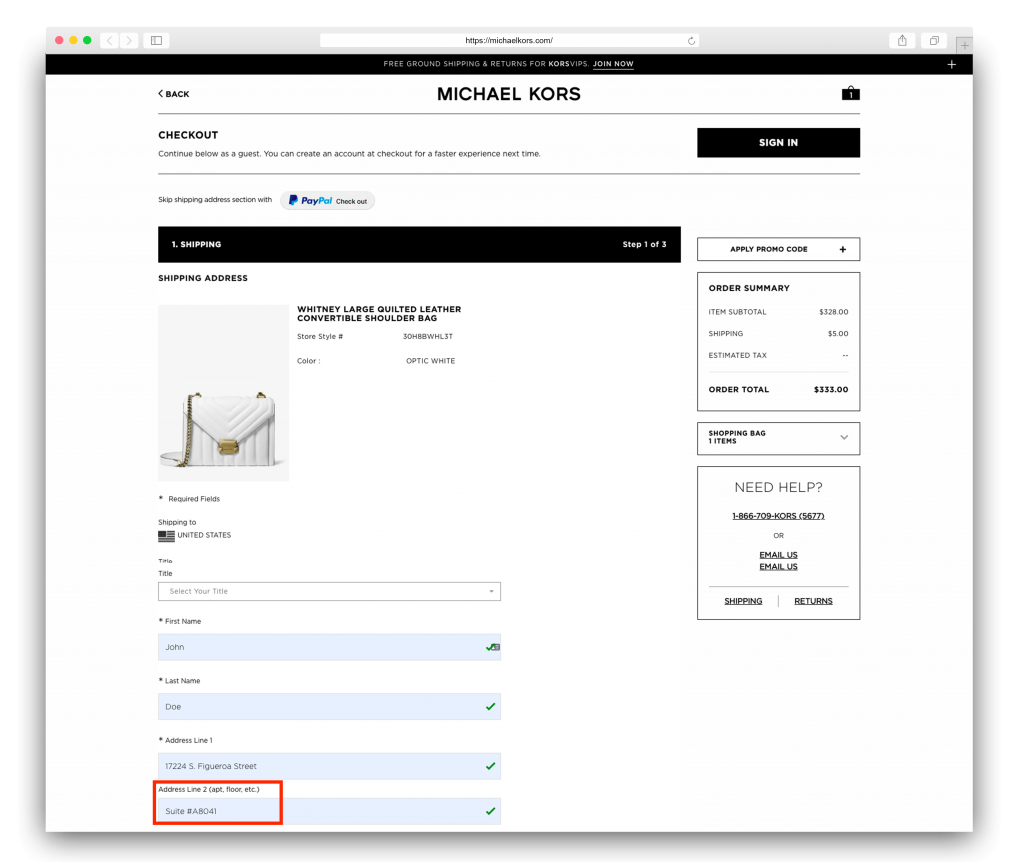The height and width of the screenshot is (862, 1024).
Task: Click the ORDER TOTAL $333.00 value
Action: (x=831, y=390)
